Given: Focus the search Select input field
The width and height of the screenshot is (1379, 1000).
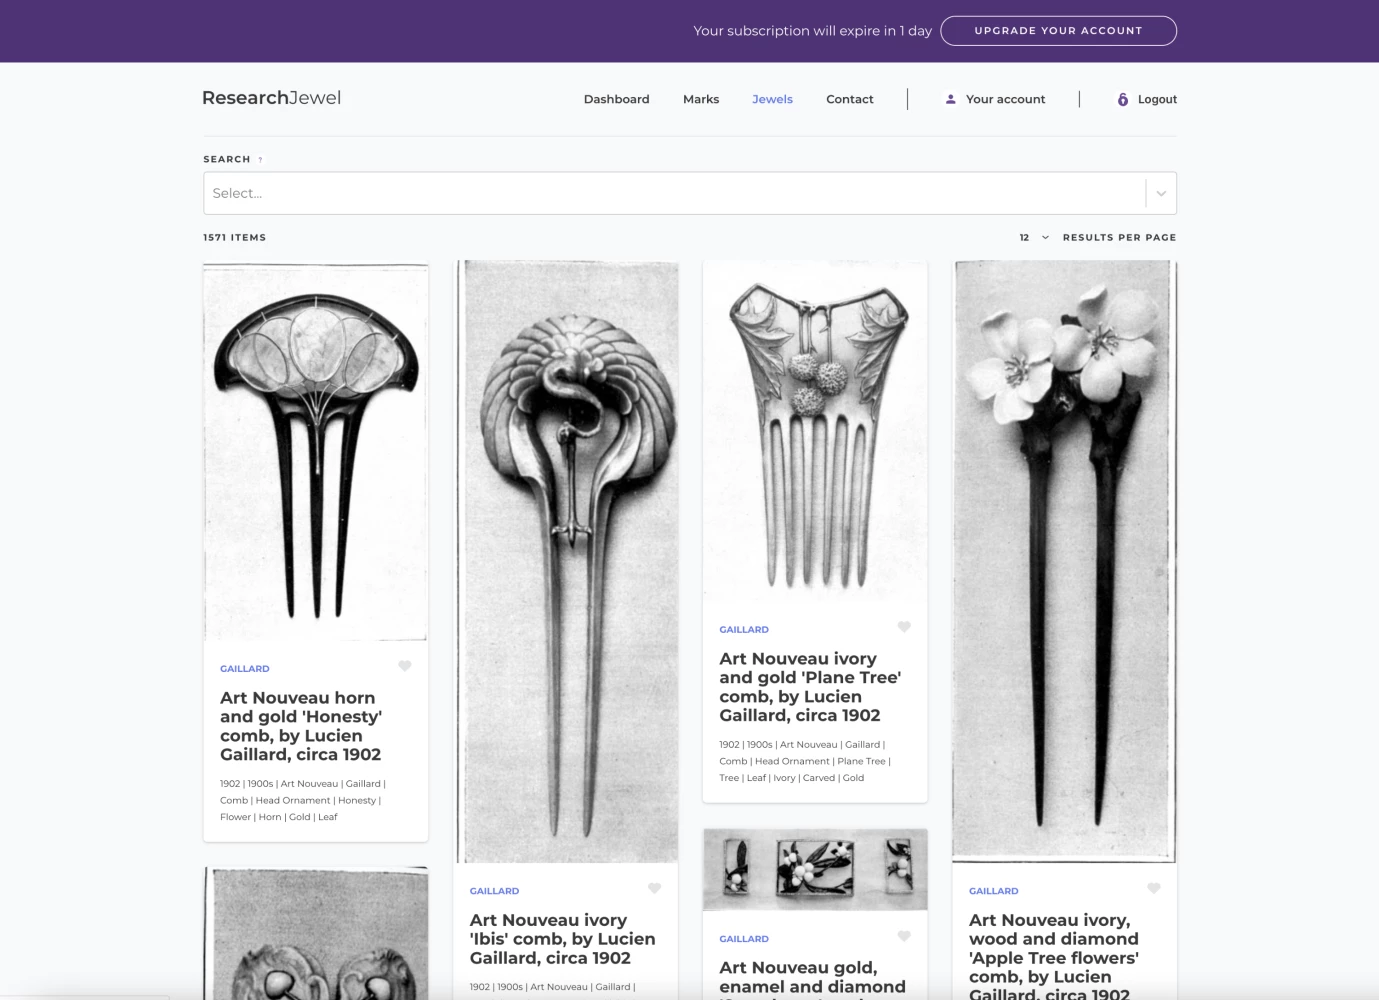Looking at the screenshot, I should [670, 193].
